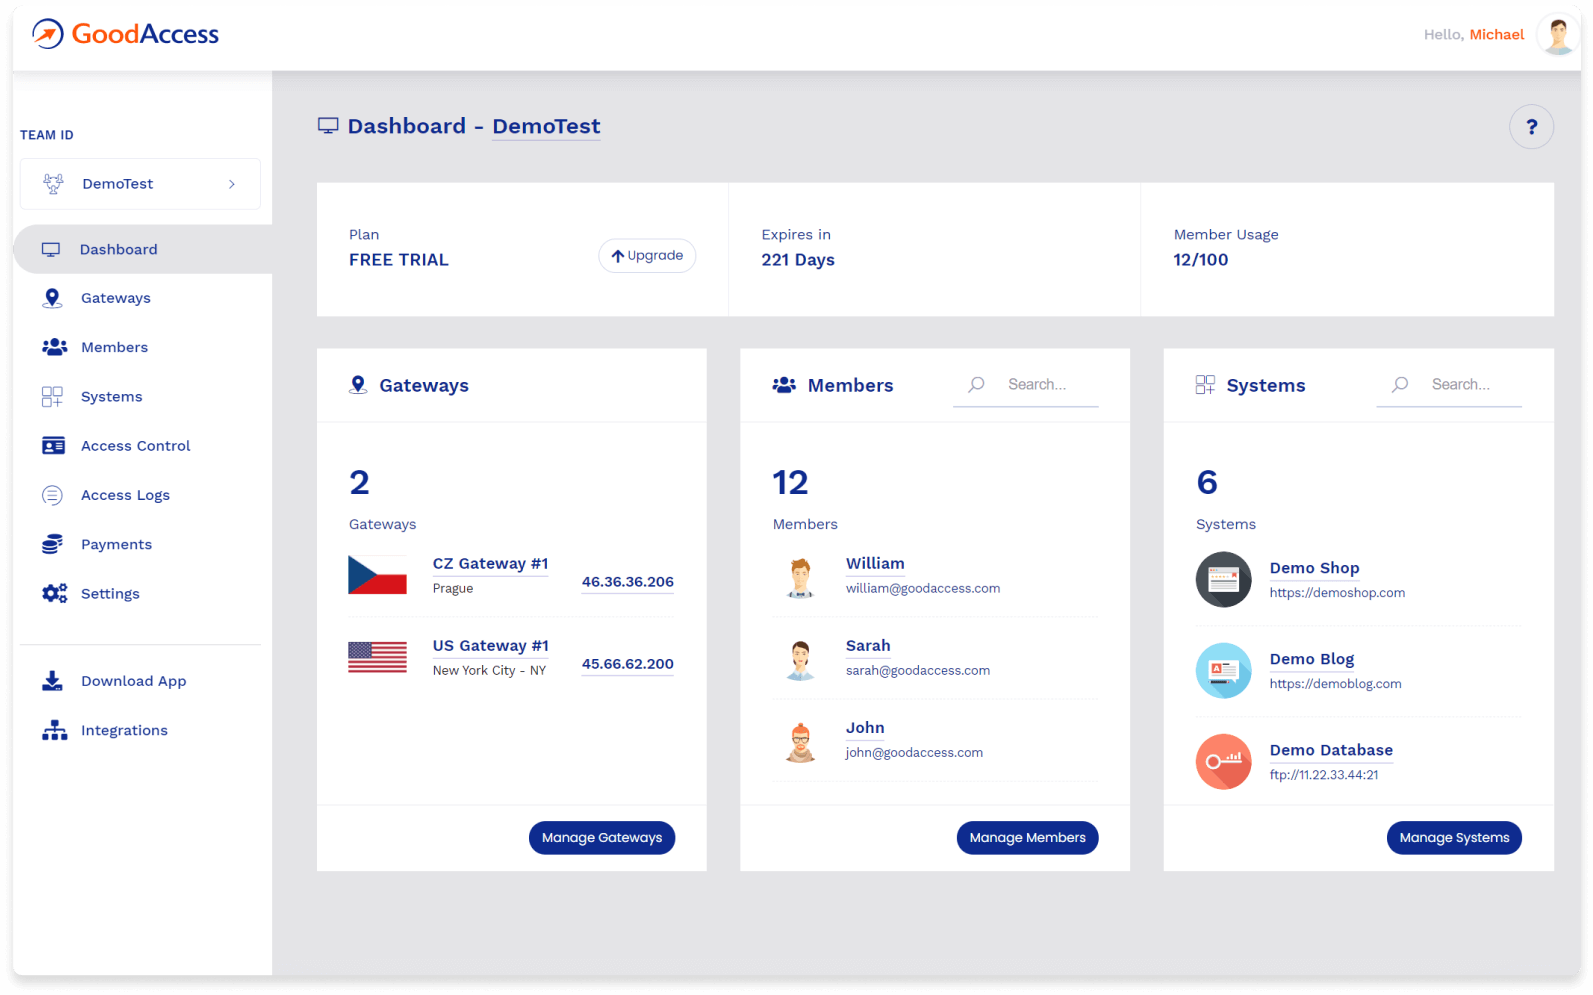Image resolution: width=1593 pixels, height=995 pixels.
Task: Click Manage Systems button
Action: coord(1454,838)
